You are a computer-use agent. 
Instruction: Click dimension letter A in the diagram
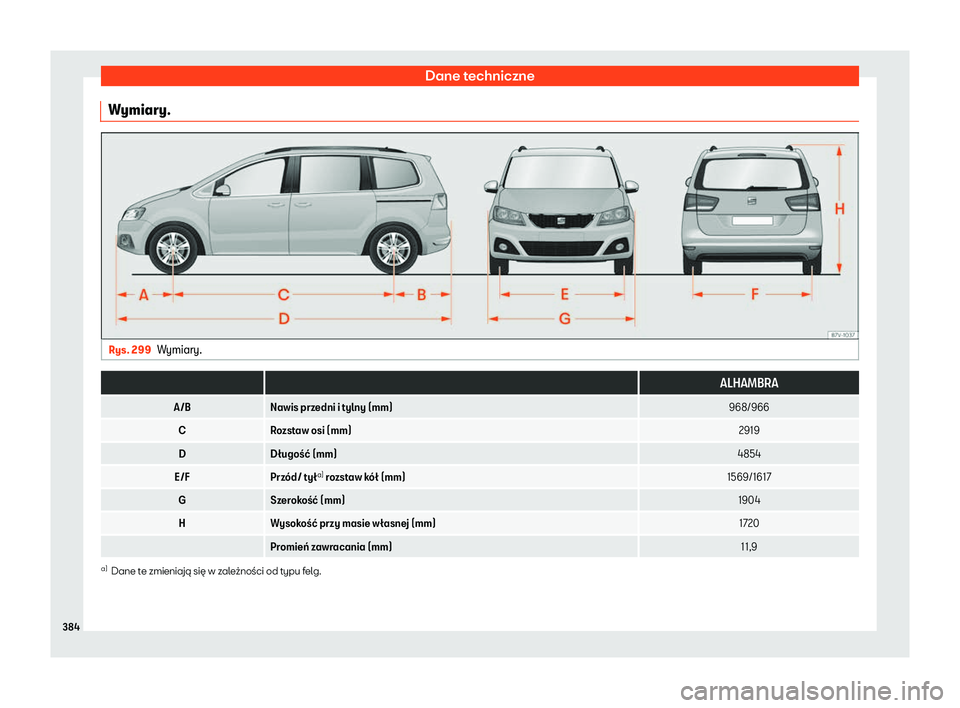tap(144, 295)
